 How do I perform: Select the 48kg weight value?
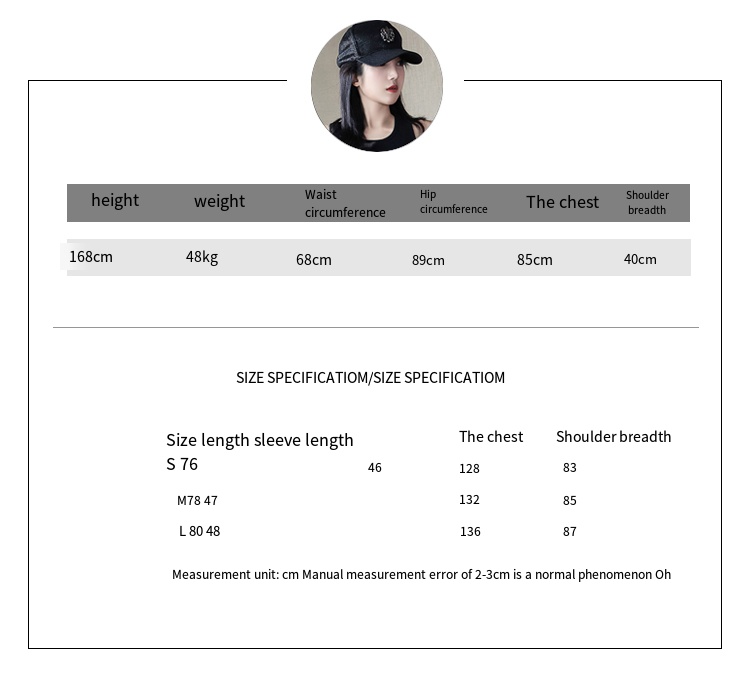(202, 257)
